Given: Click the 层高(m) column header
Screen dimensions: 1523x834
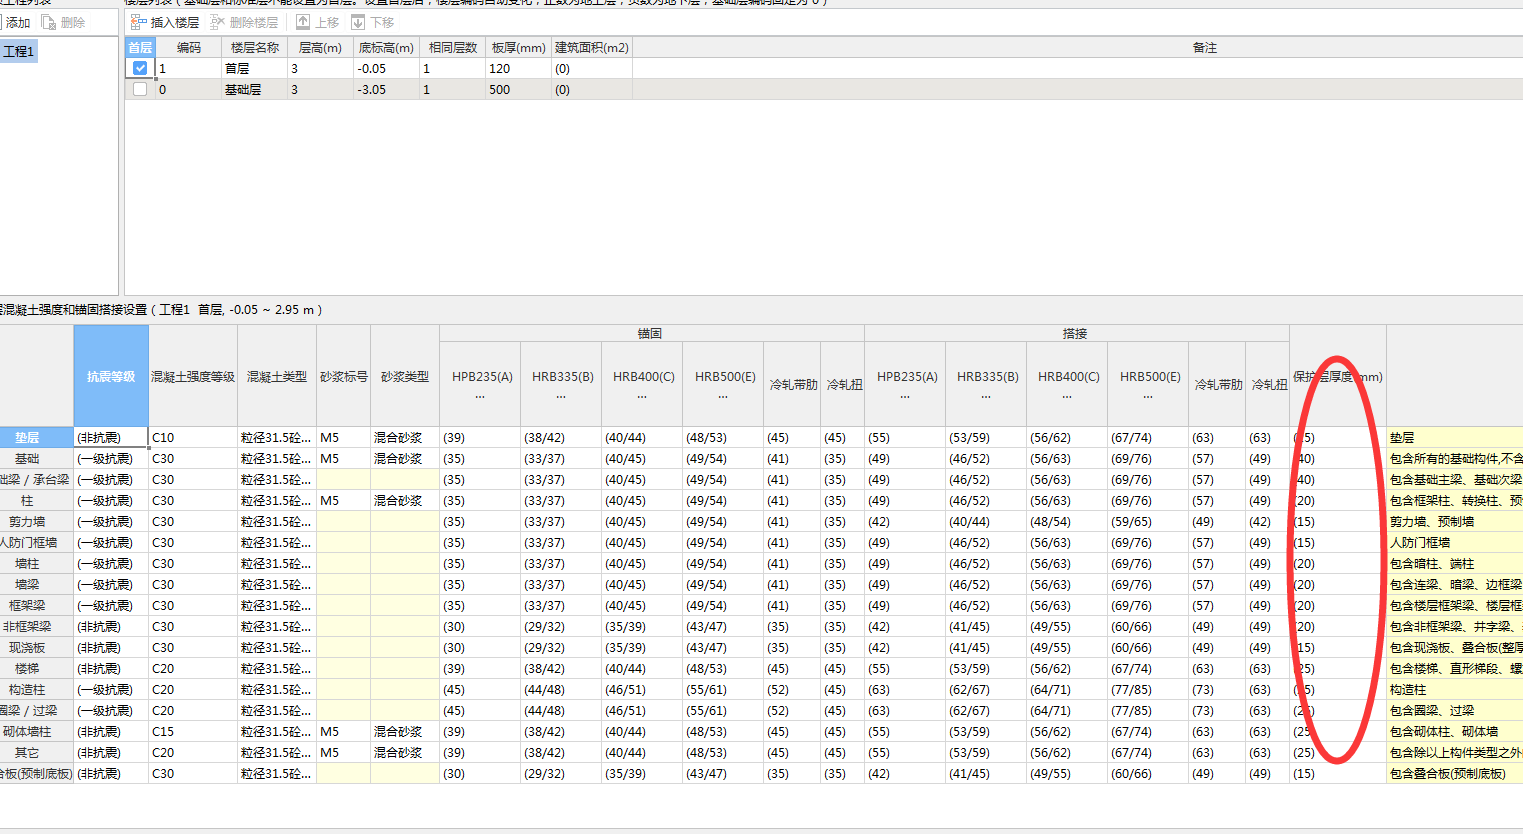Looking at the screenshot, I should (x=320, y=47).
